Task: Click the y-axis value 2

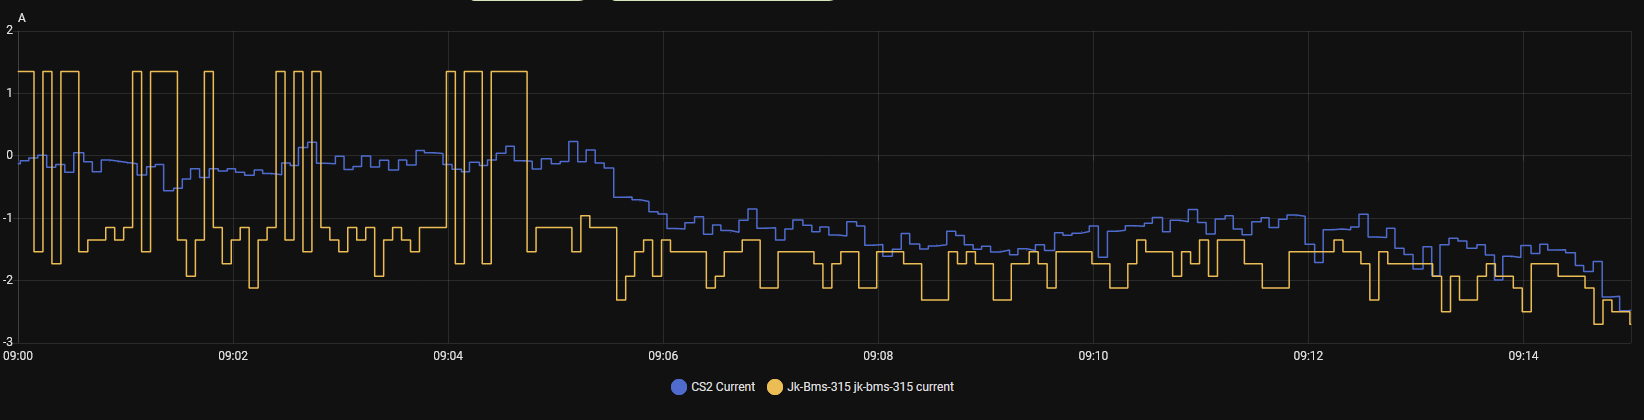Action: [10, 30]
